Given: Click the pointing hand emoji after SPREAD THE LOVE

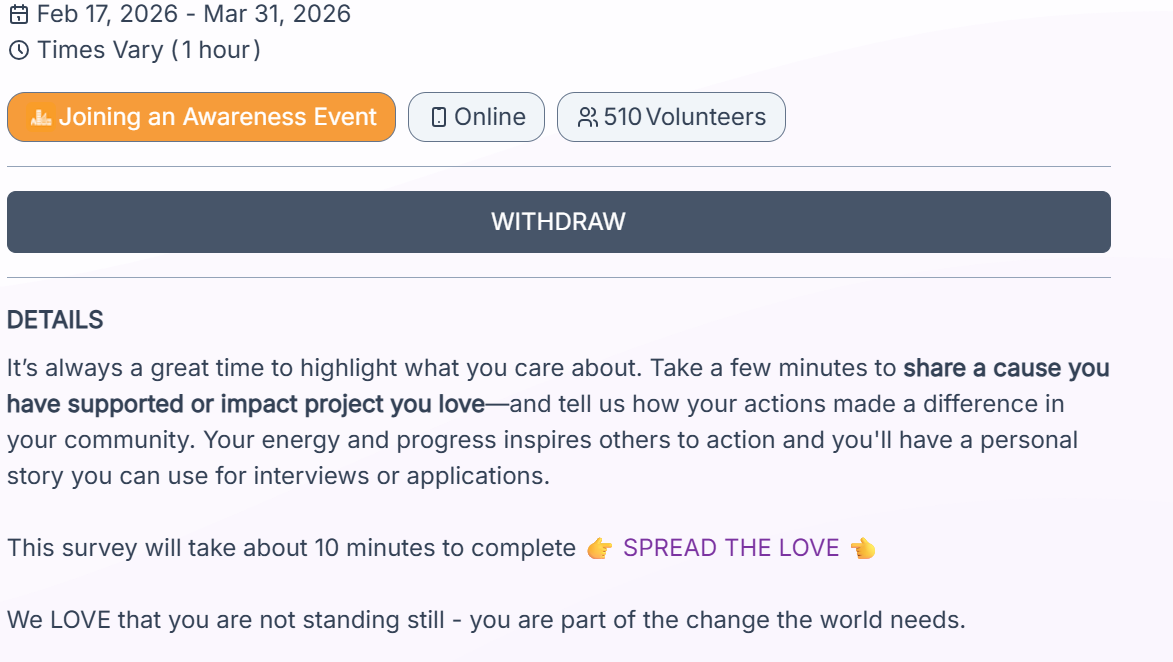Looking at the screenshot, I should coord(862,548).
